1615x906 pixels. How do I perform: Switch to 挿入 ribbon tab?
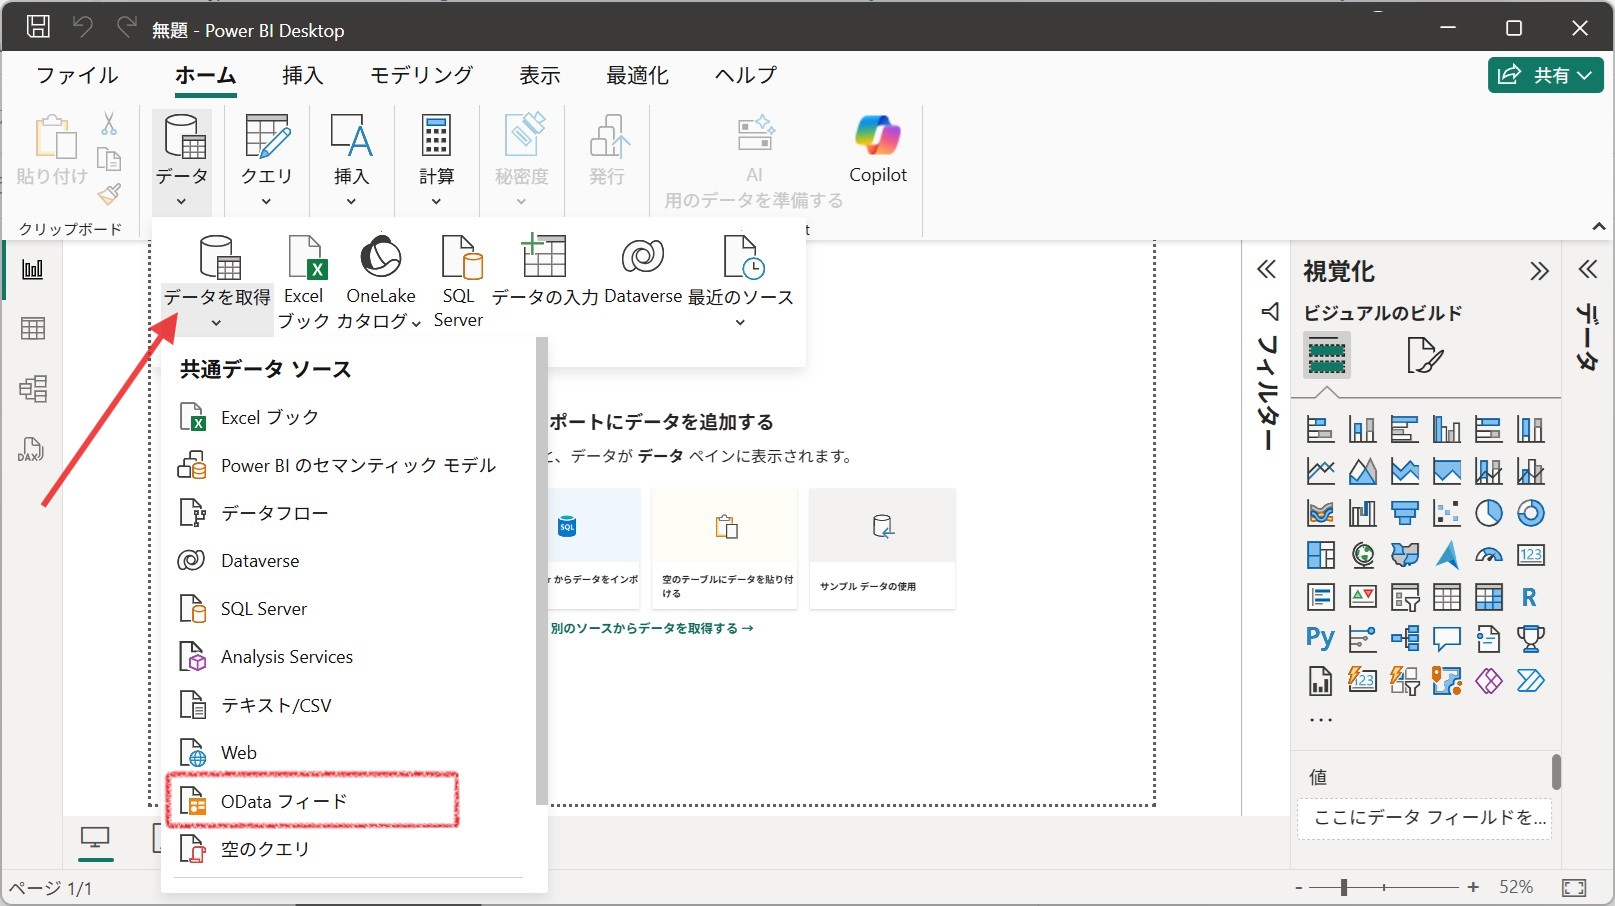(303, 75)
